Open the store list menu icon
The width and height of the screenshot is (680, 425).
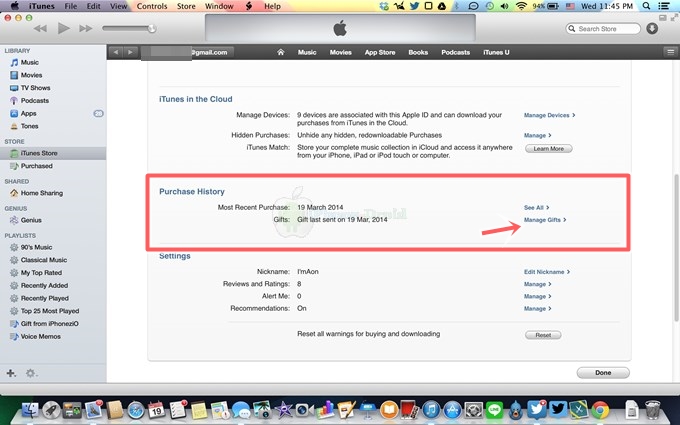point(669,52)
